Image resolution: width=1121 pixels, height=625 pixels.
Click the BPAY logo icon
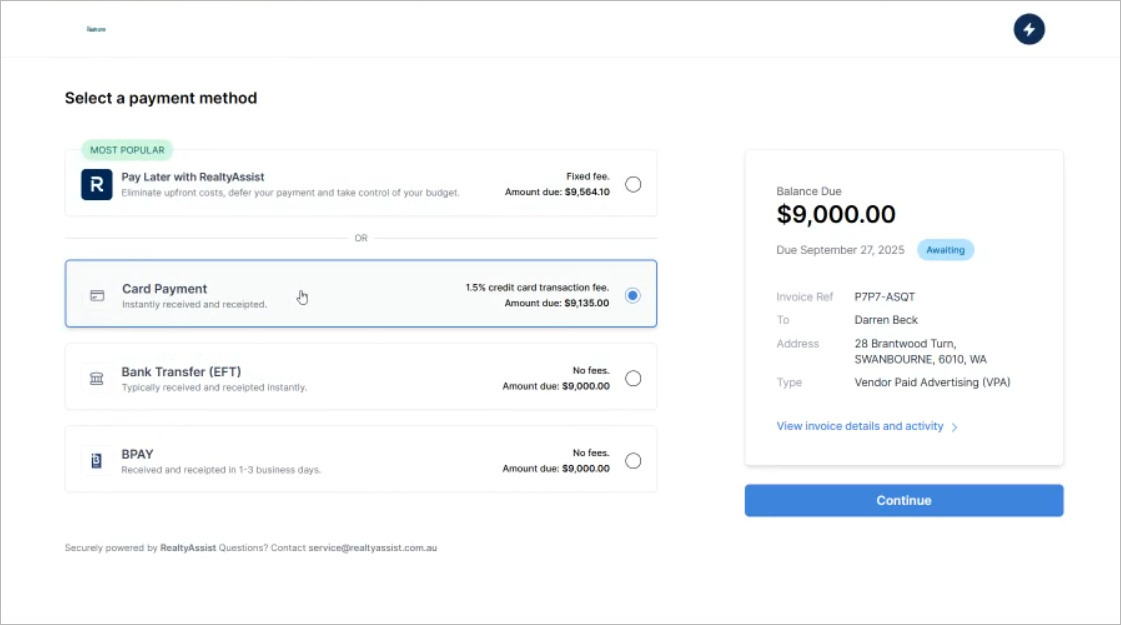click(97, 461)
